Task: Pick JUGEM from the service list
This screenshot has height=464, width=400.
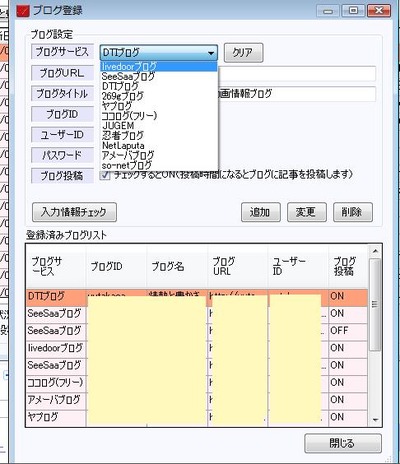Action: click(159, 126)
